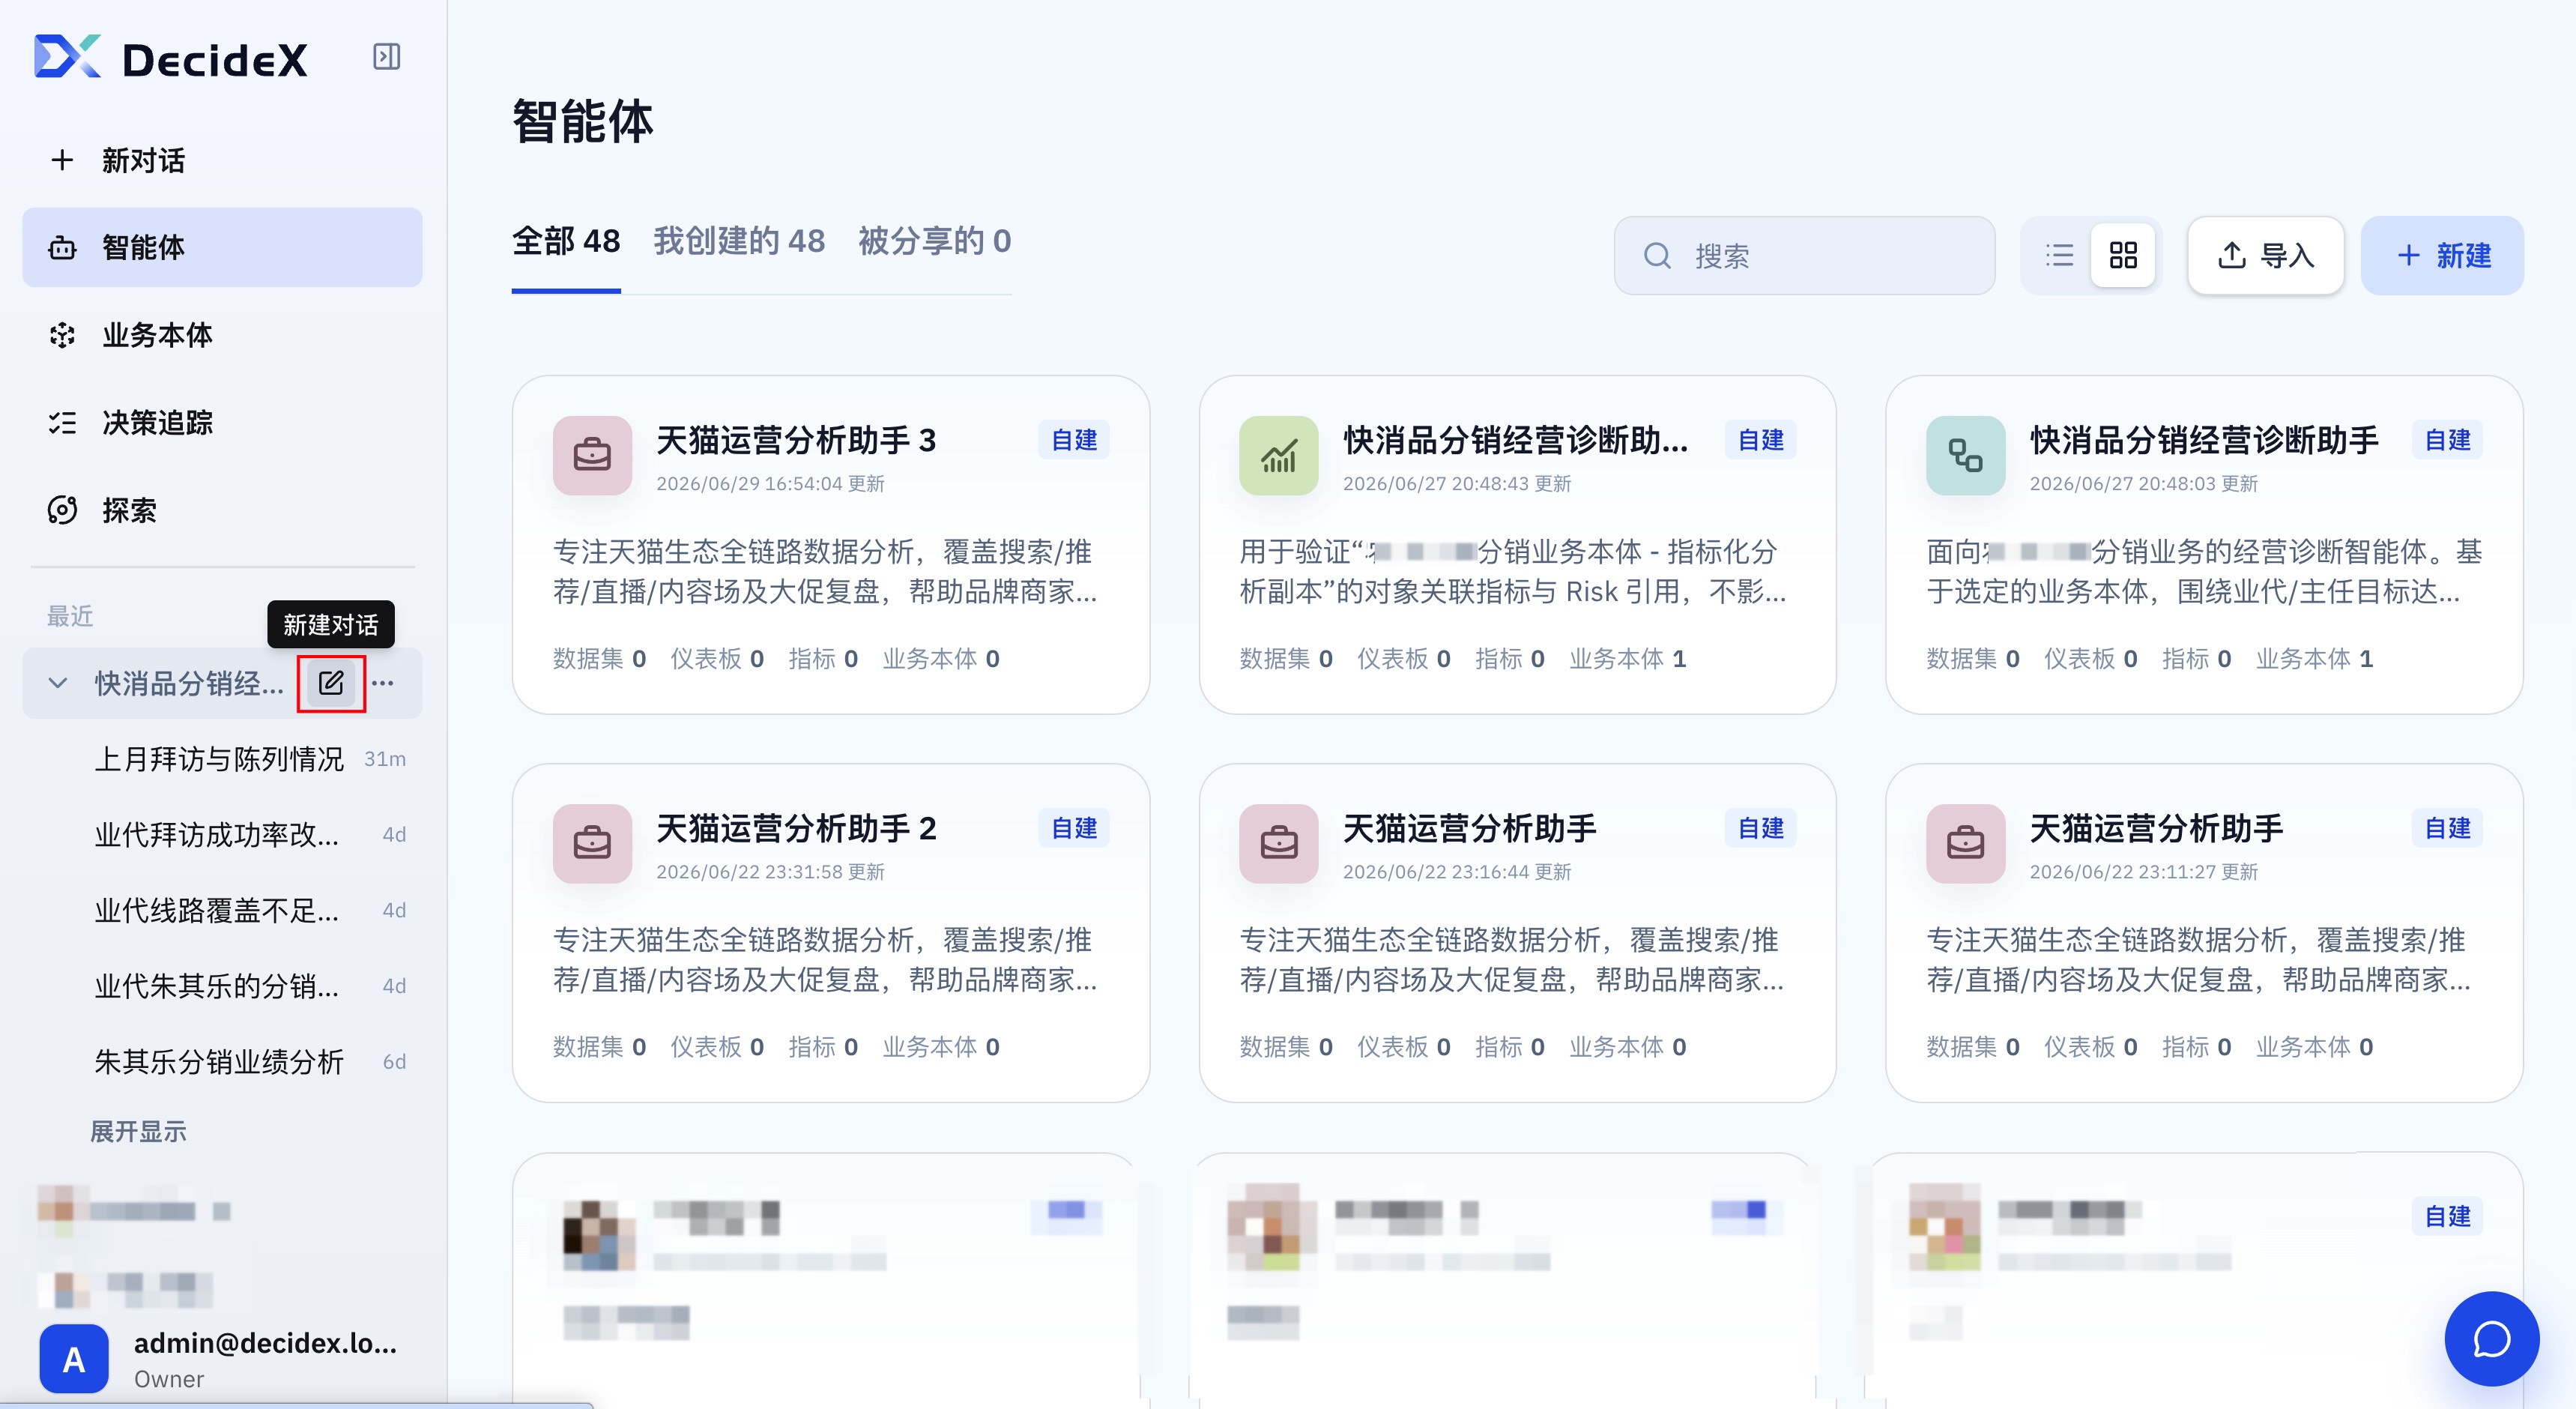Click the briefcase icon of 天猫运营分析助手 2
The height and width of the screenshot is (1409, 2576).
pos(593,844)
